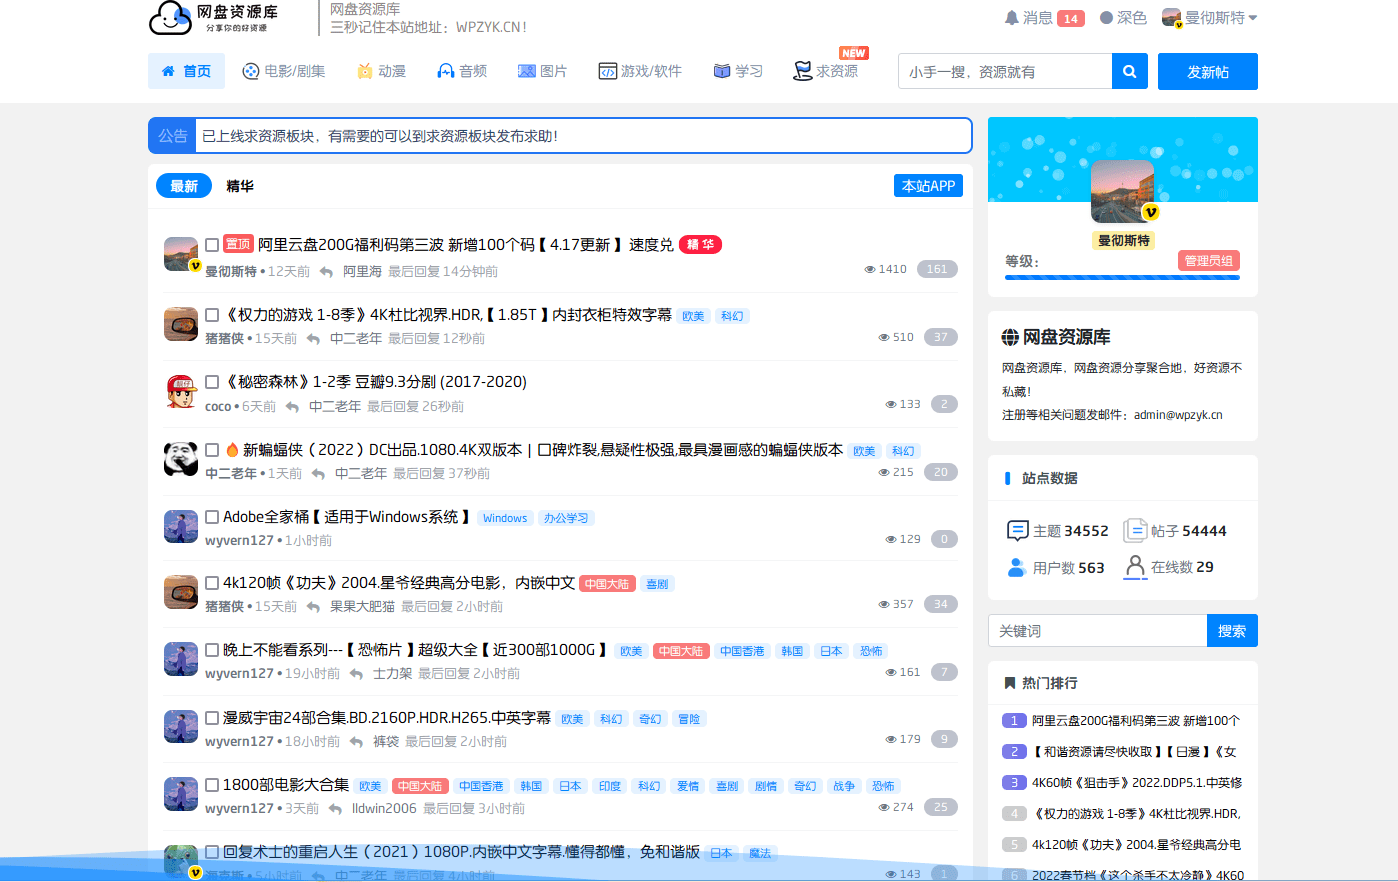Click the 37 reply count badge

pos(941,337)
